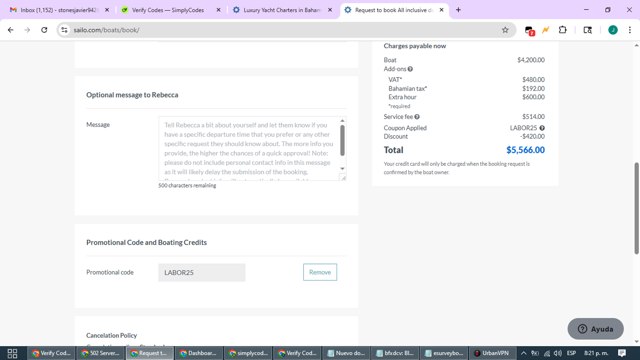Click the Bahamian tax* $192.00 amount

click(x=533, y=88)
